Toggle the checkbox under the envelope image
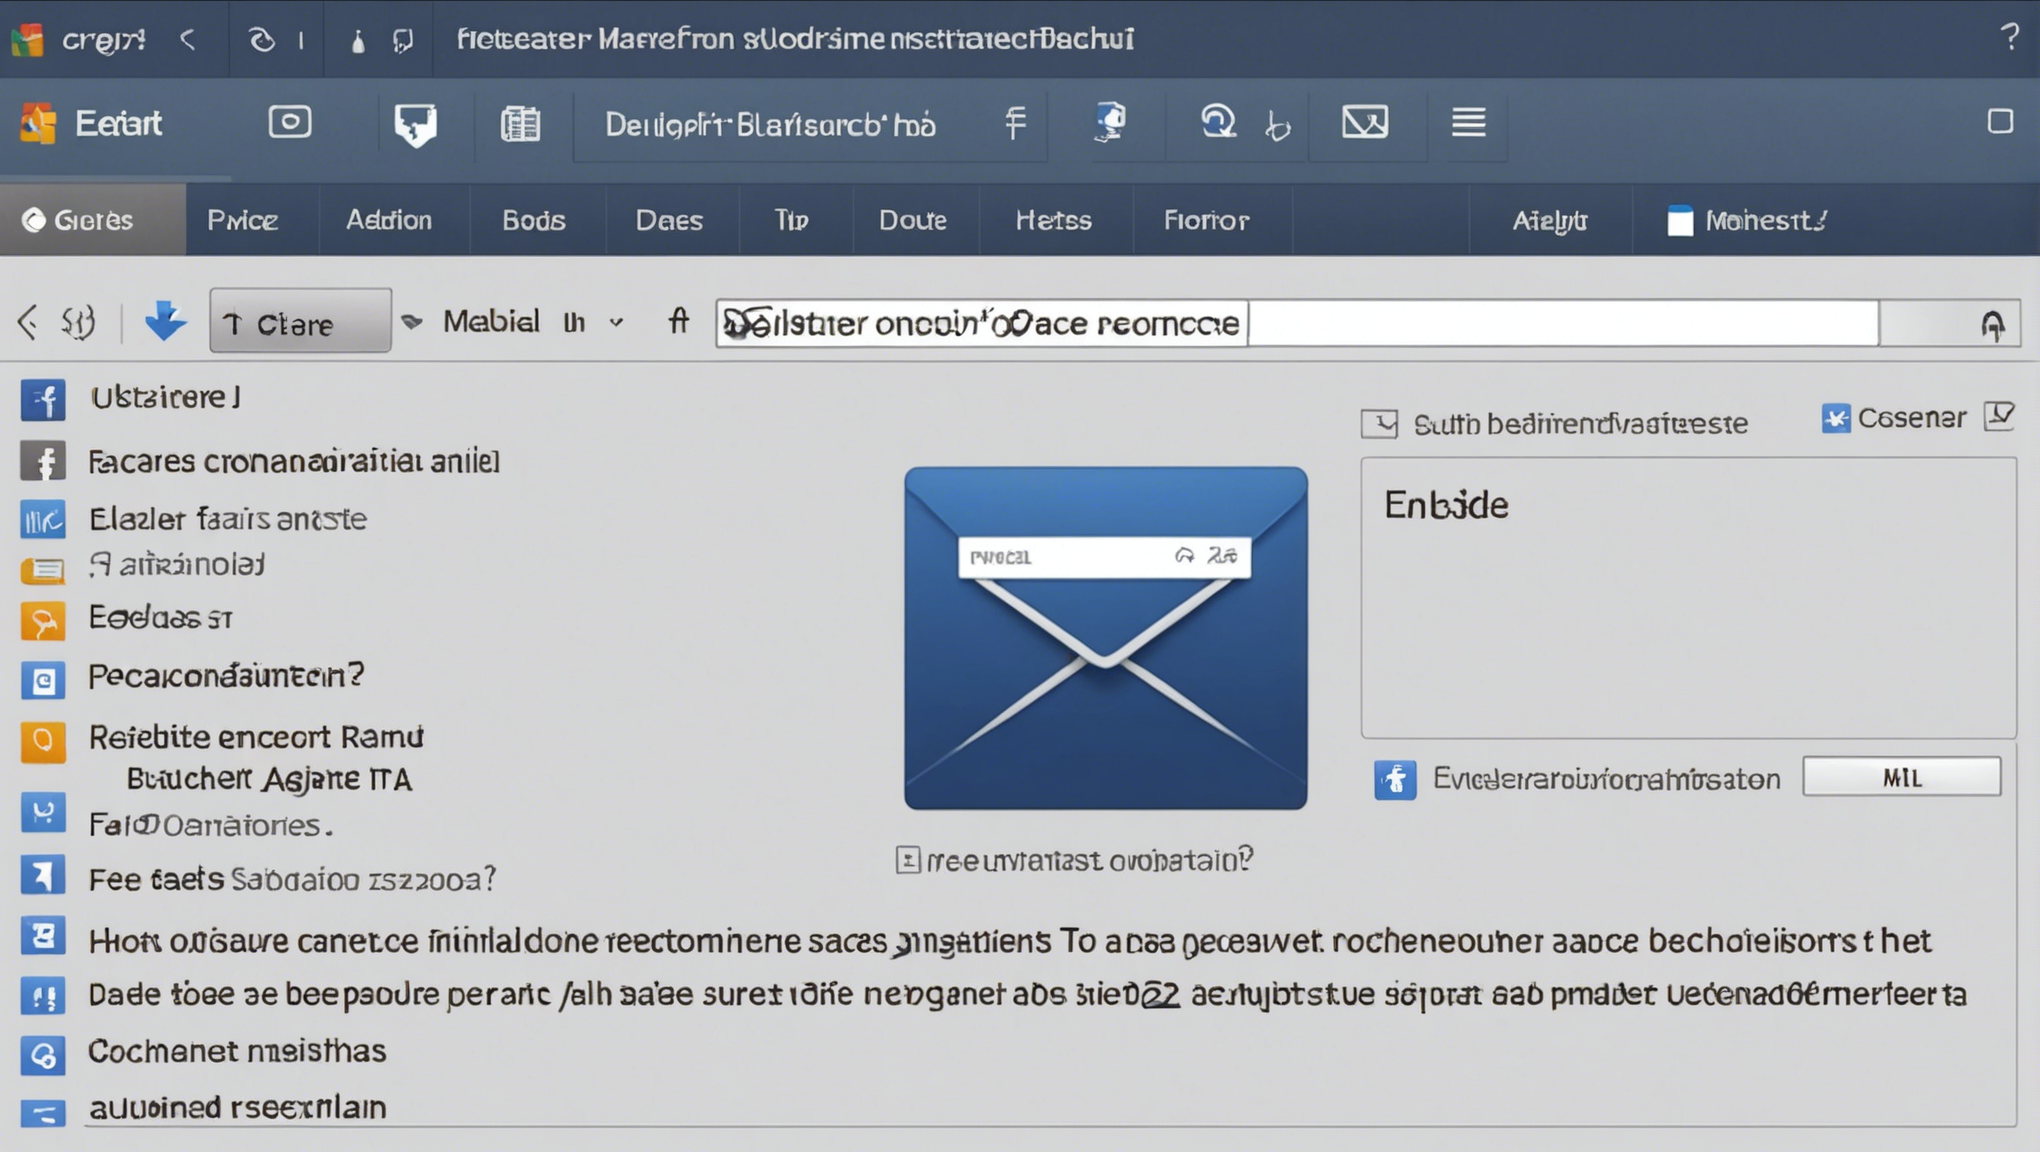The width and height of the screenshot is (2040, 1152). click(x=907, y=860)
